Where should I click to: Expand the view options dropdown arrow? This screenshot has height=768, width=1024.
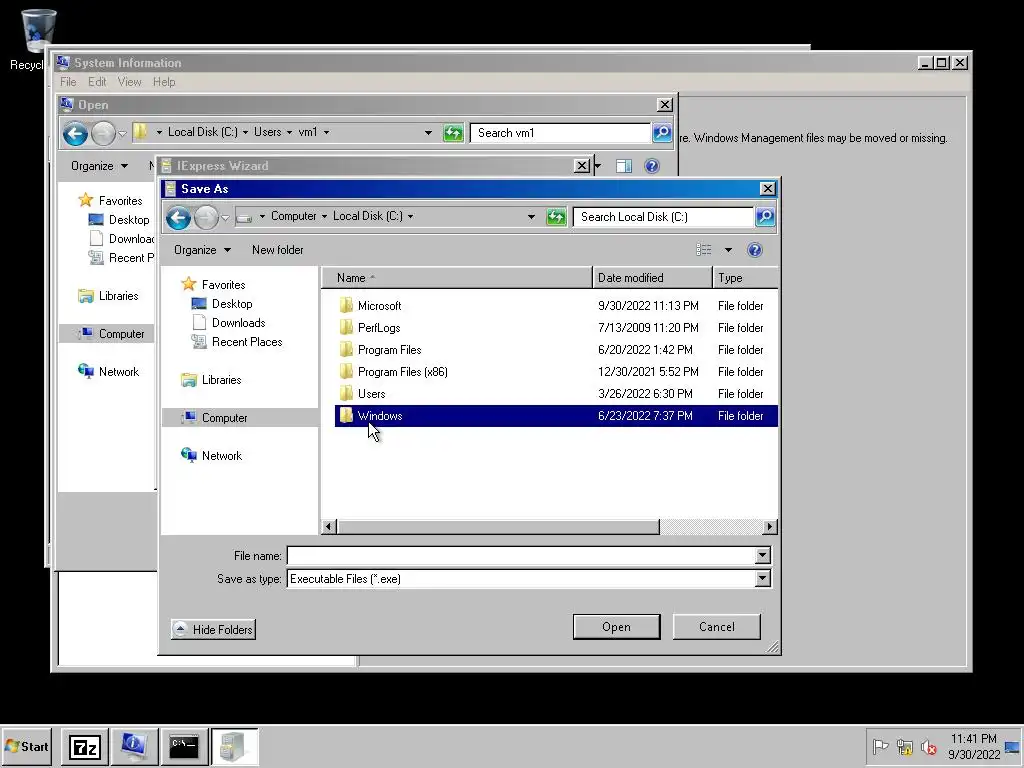click(x=728, y=250)
